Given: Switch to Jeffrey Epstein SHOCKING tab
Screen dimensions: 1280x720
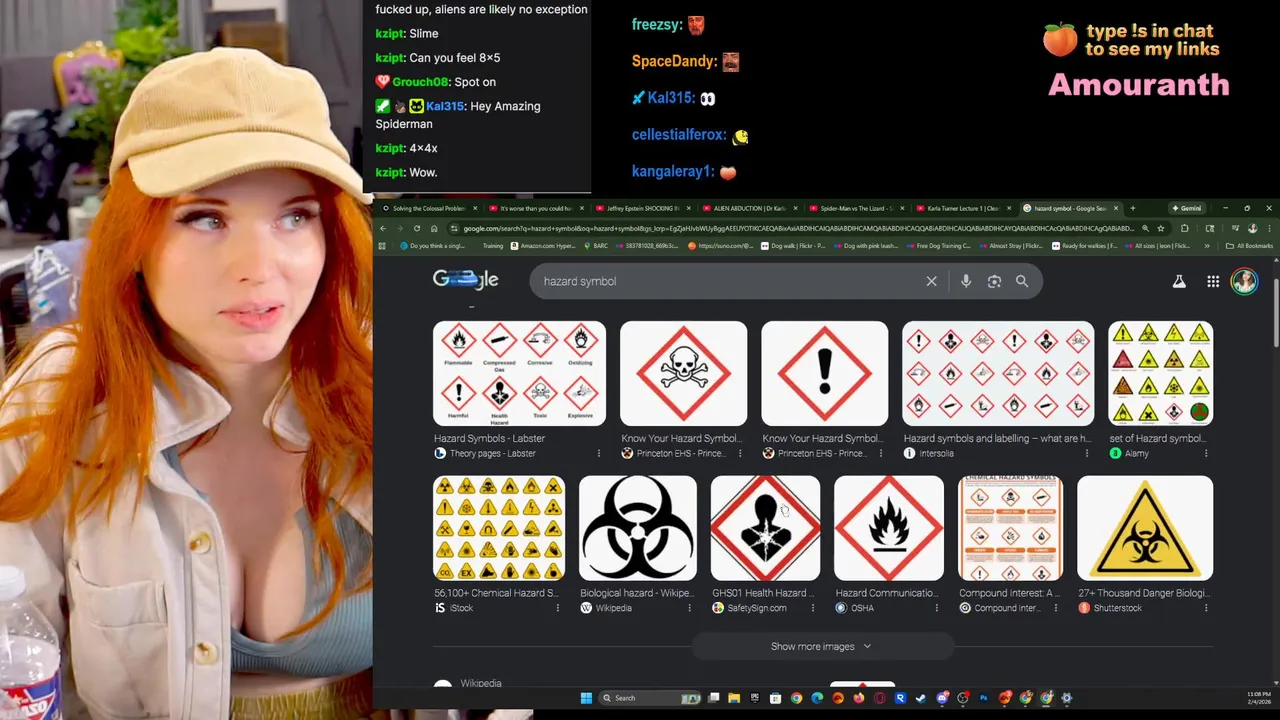Looking at the screenshot, I should (642, 208).
